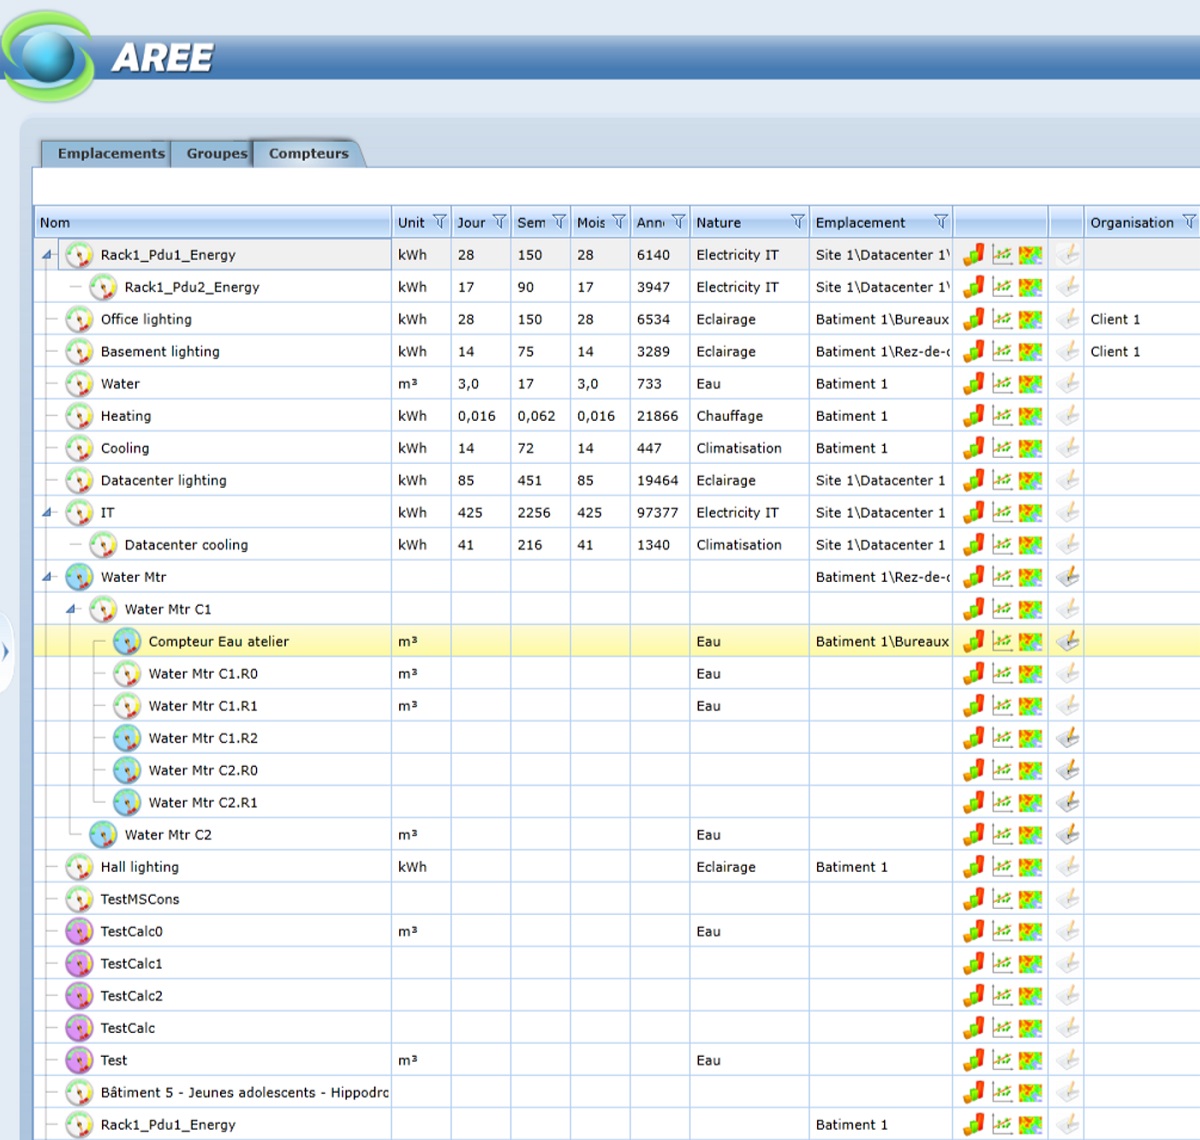This screenshot has height=1140, width=1200.
Task: Open the trend graph for TestCalc0
Action: (x=1002, y=931)
